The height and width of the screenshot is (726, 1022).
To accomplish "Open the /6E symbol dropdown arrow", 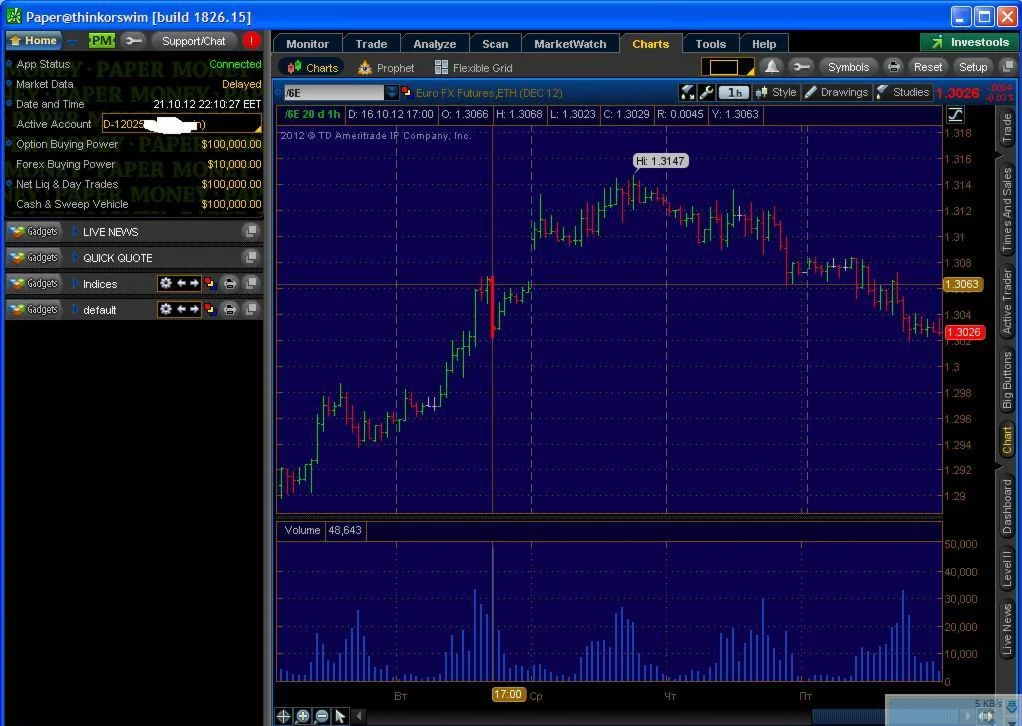I will click(391, 93).
